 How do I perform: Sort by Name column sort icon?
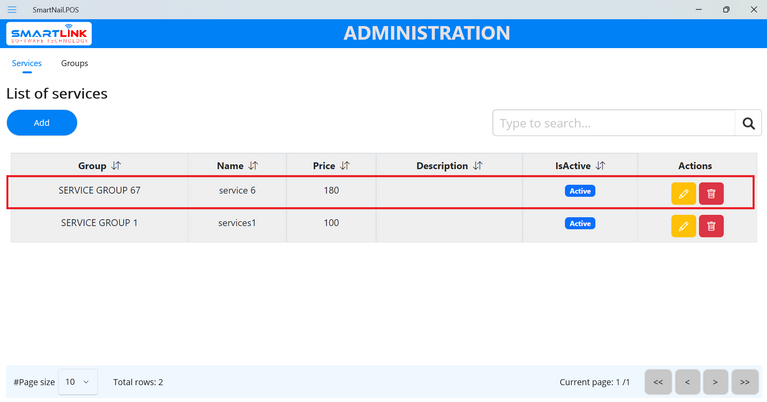click(253, 166)
